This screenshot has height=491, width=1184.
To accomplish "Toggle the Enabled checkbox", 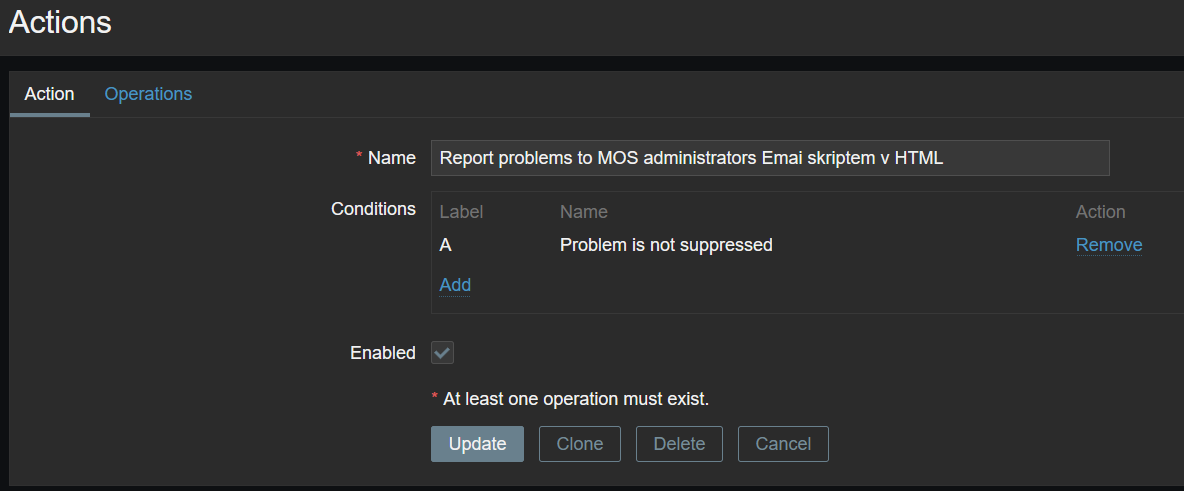I will pos(442,353).
